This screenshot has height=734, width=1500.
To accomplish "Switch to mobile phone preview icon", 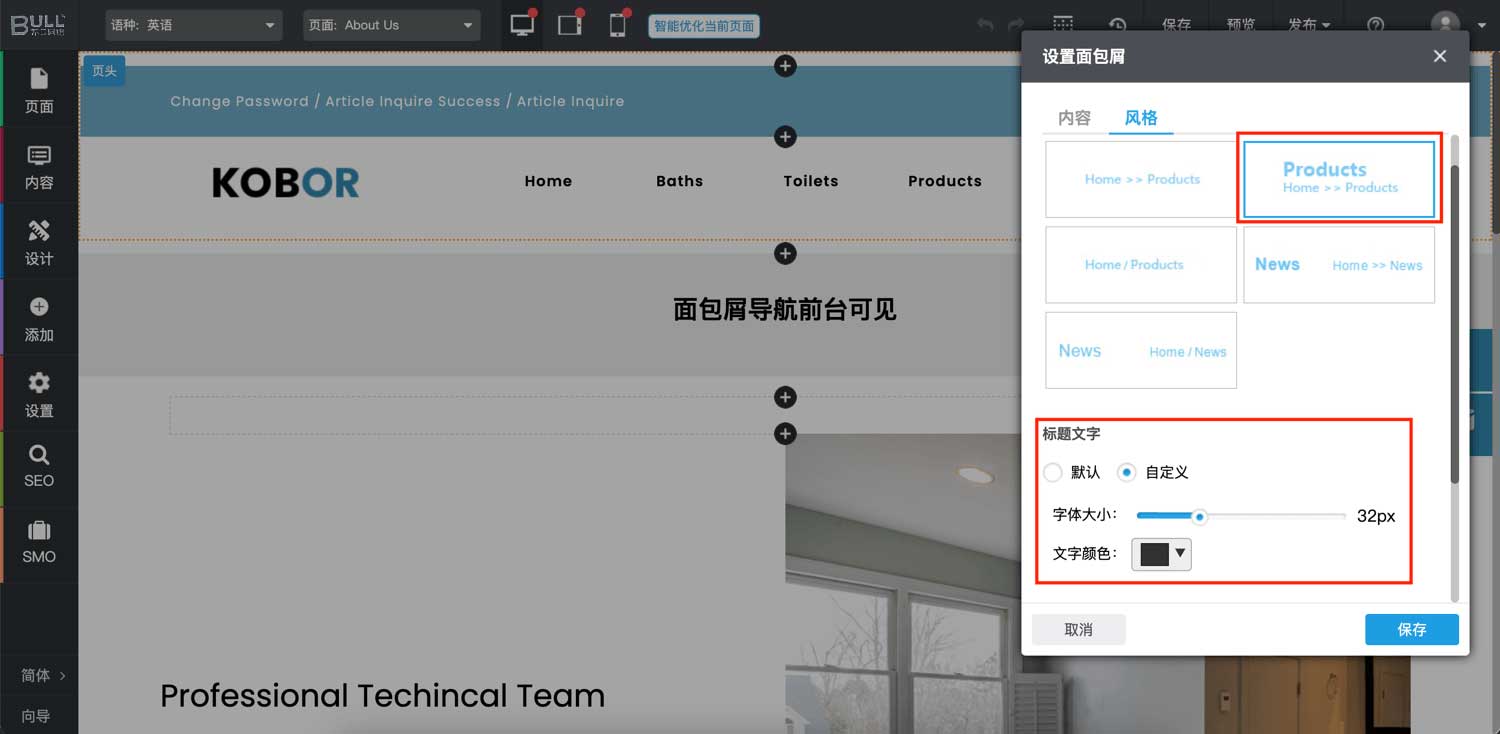I will tap(618, 25).
